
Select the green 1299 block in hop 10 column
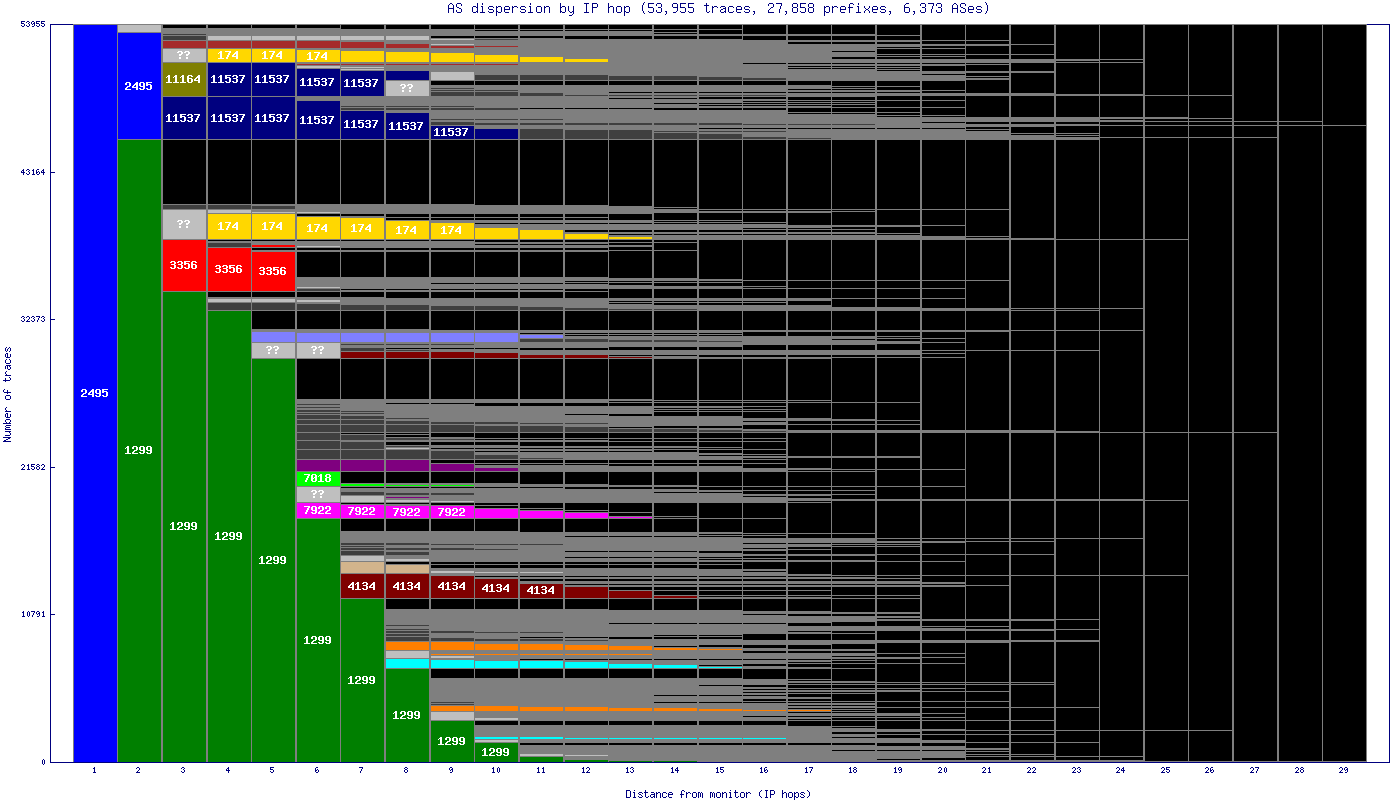coord(496,752)
